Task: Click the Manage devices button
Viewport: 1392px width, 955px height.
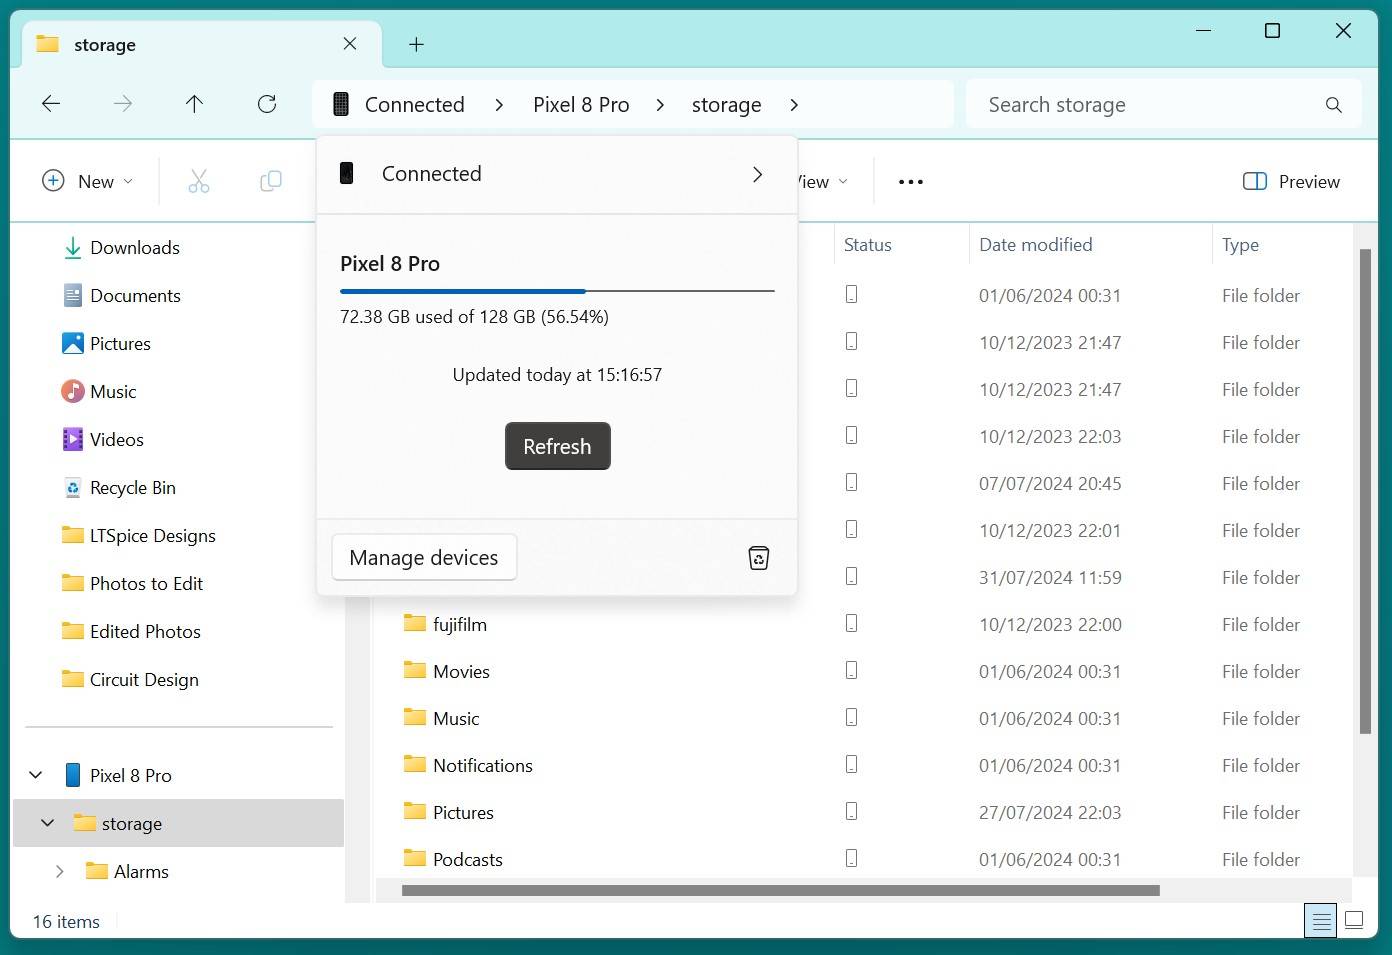Action: click(423, 557)
